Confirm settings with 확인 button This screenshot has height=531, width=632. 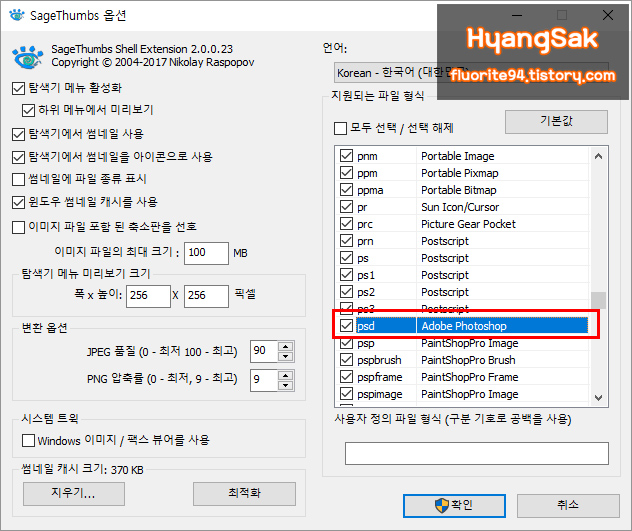pos(454,506)
